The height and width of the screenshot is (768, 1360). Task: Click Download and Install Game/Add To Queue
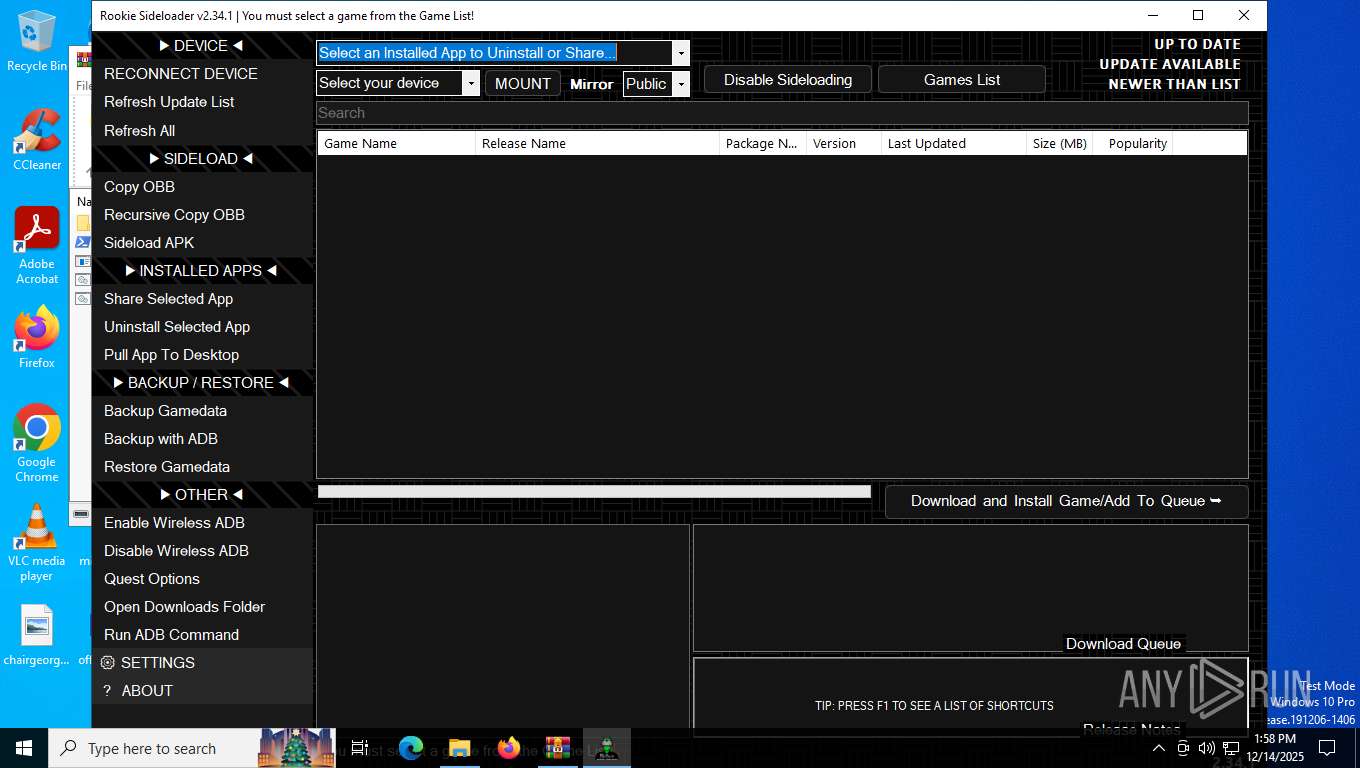click(x=1066, y=501)
